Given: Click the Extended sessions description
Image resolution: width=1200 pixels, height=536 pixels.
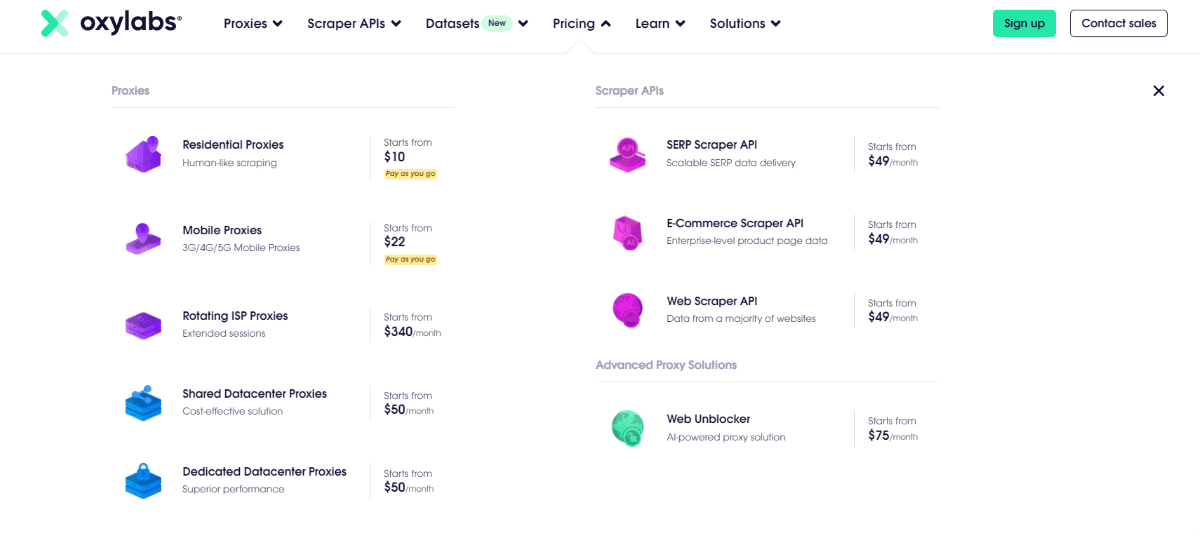Looking at the screenshot, I should [224, 334].
